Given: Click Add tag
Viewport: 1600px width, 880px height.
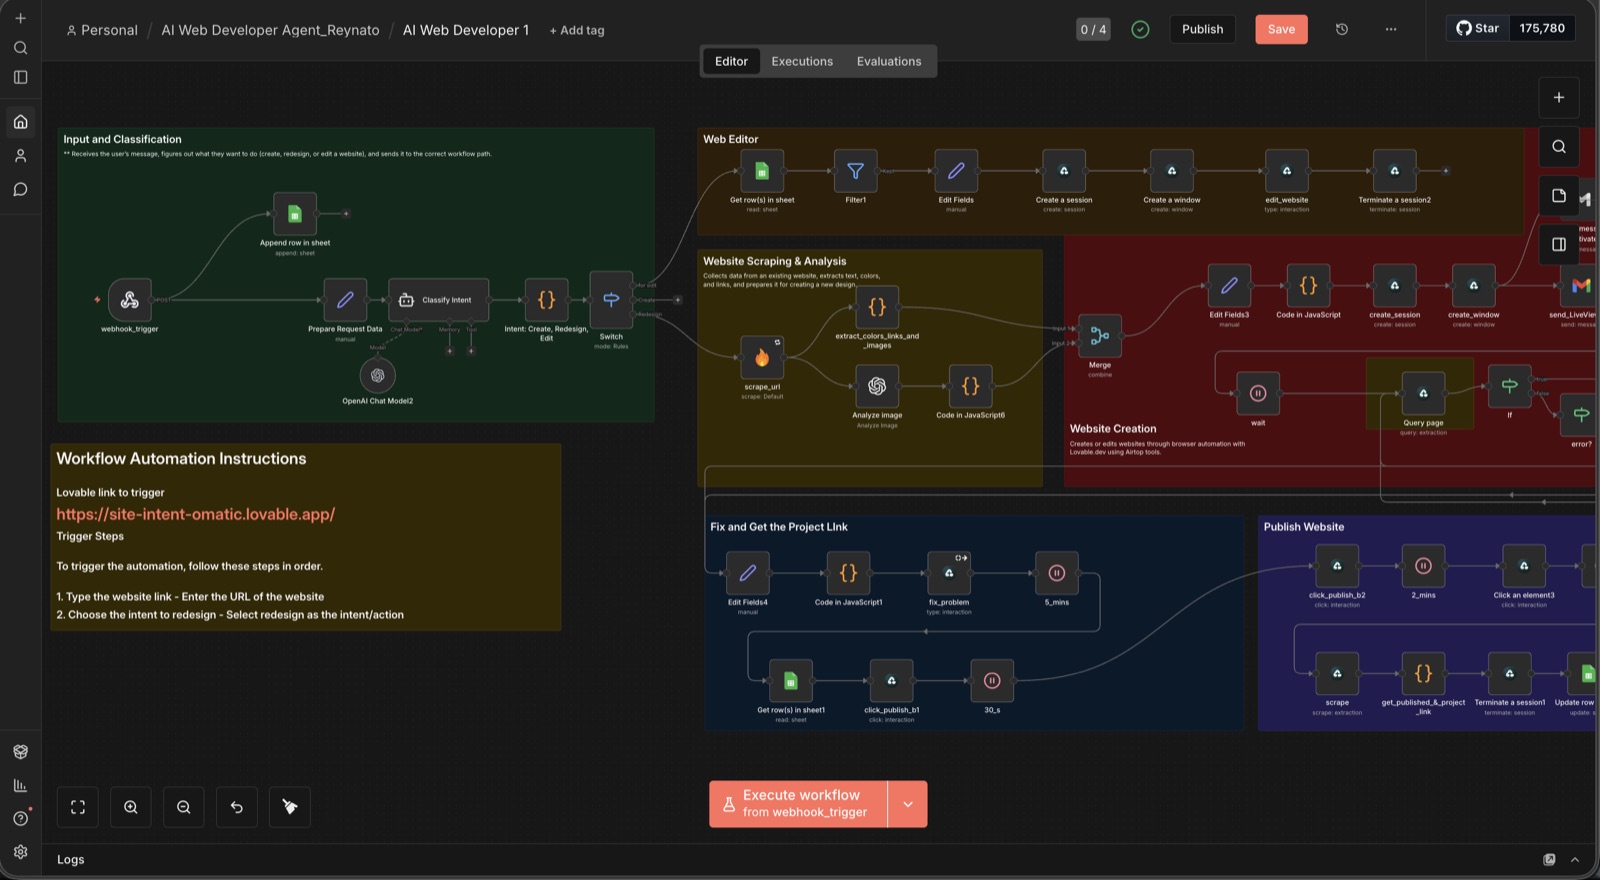Looking at the screenshot, I should 577,30.
